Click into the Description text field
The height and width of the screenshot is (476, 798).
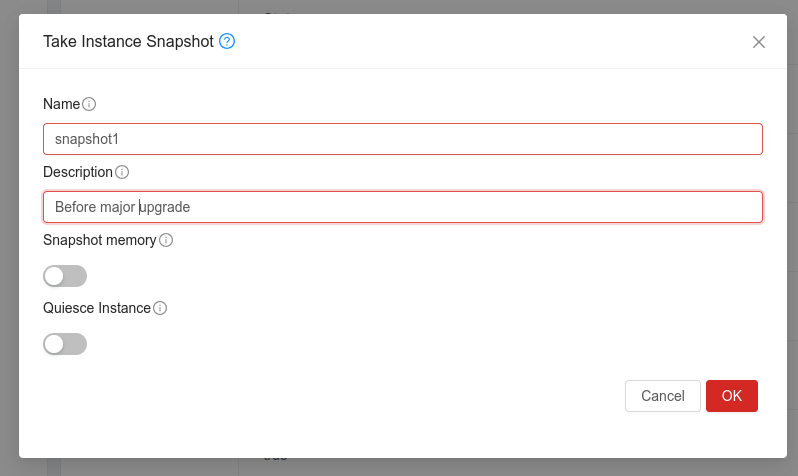pos(402,207)
